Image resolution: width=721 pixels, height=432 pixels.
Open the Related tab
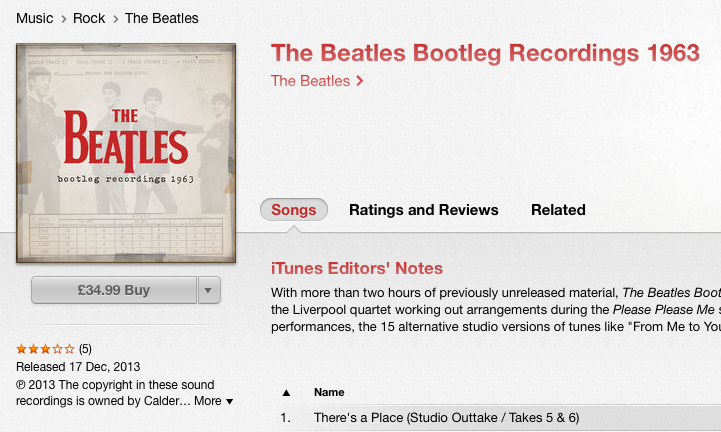[558, 210]
